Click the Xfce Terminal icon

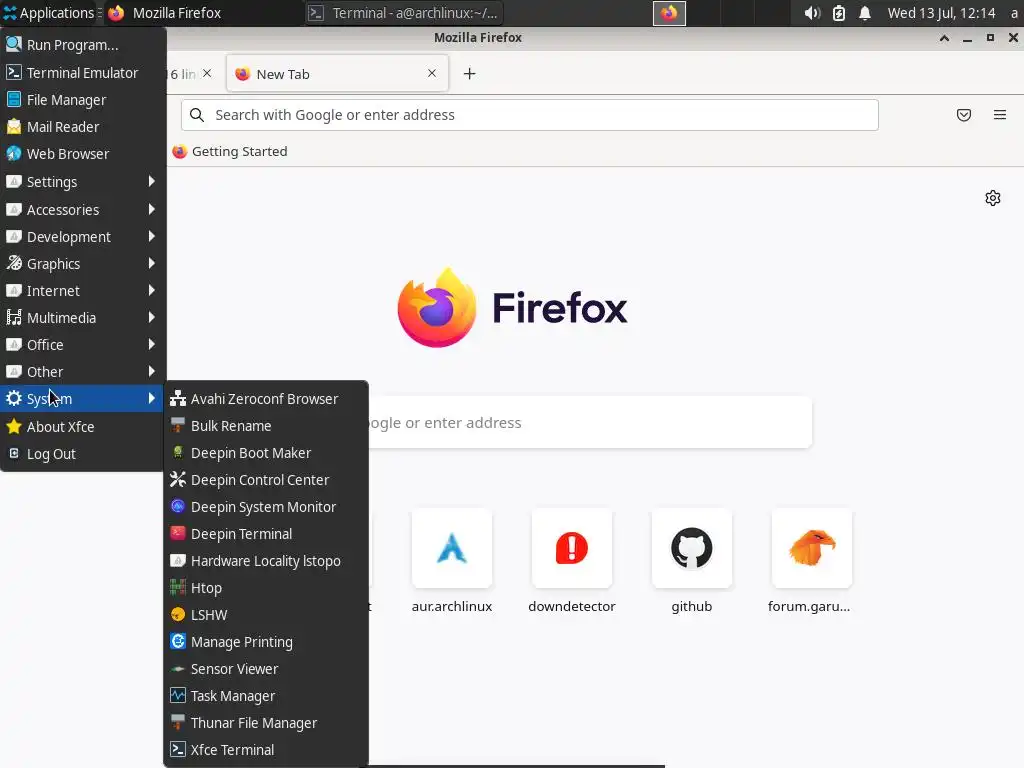tap(178, 750)
